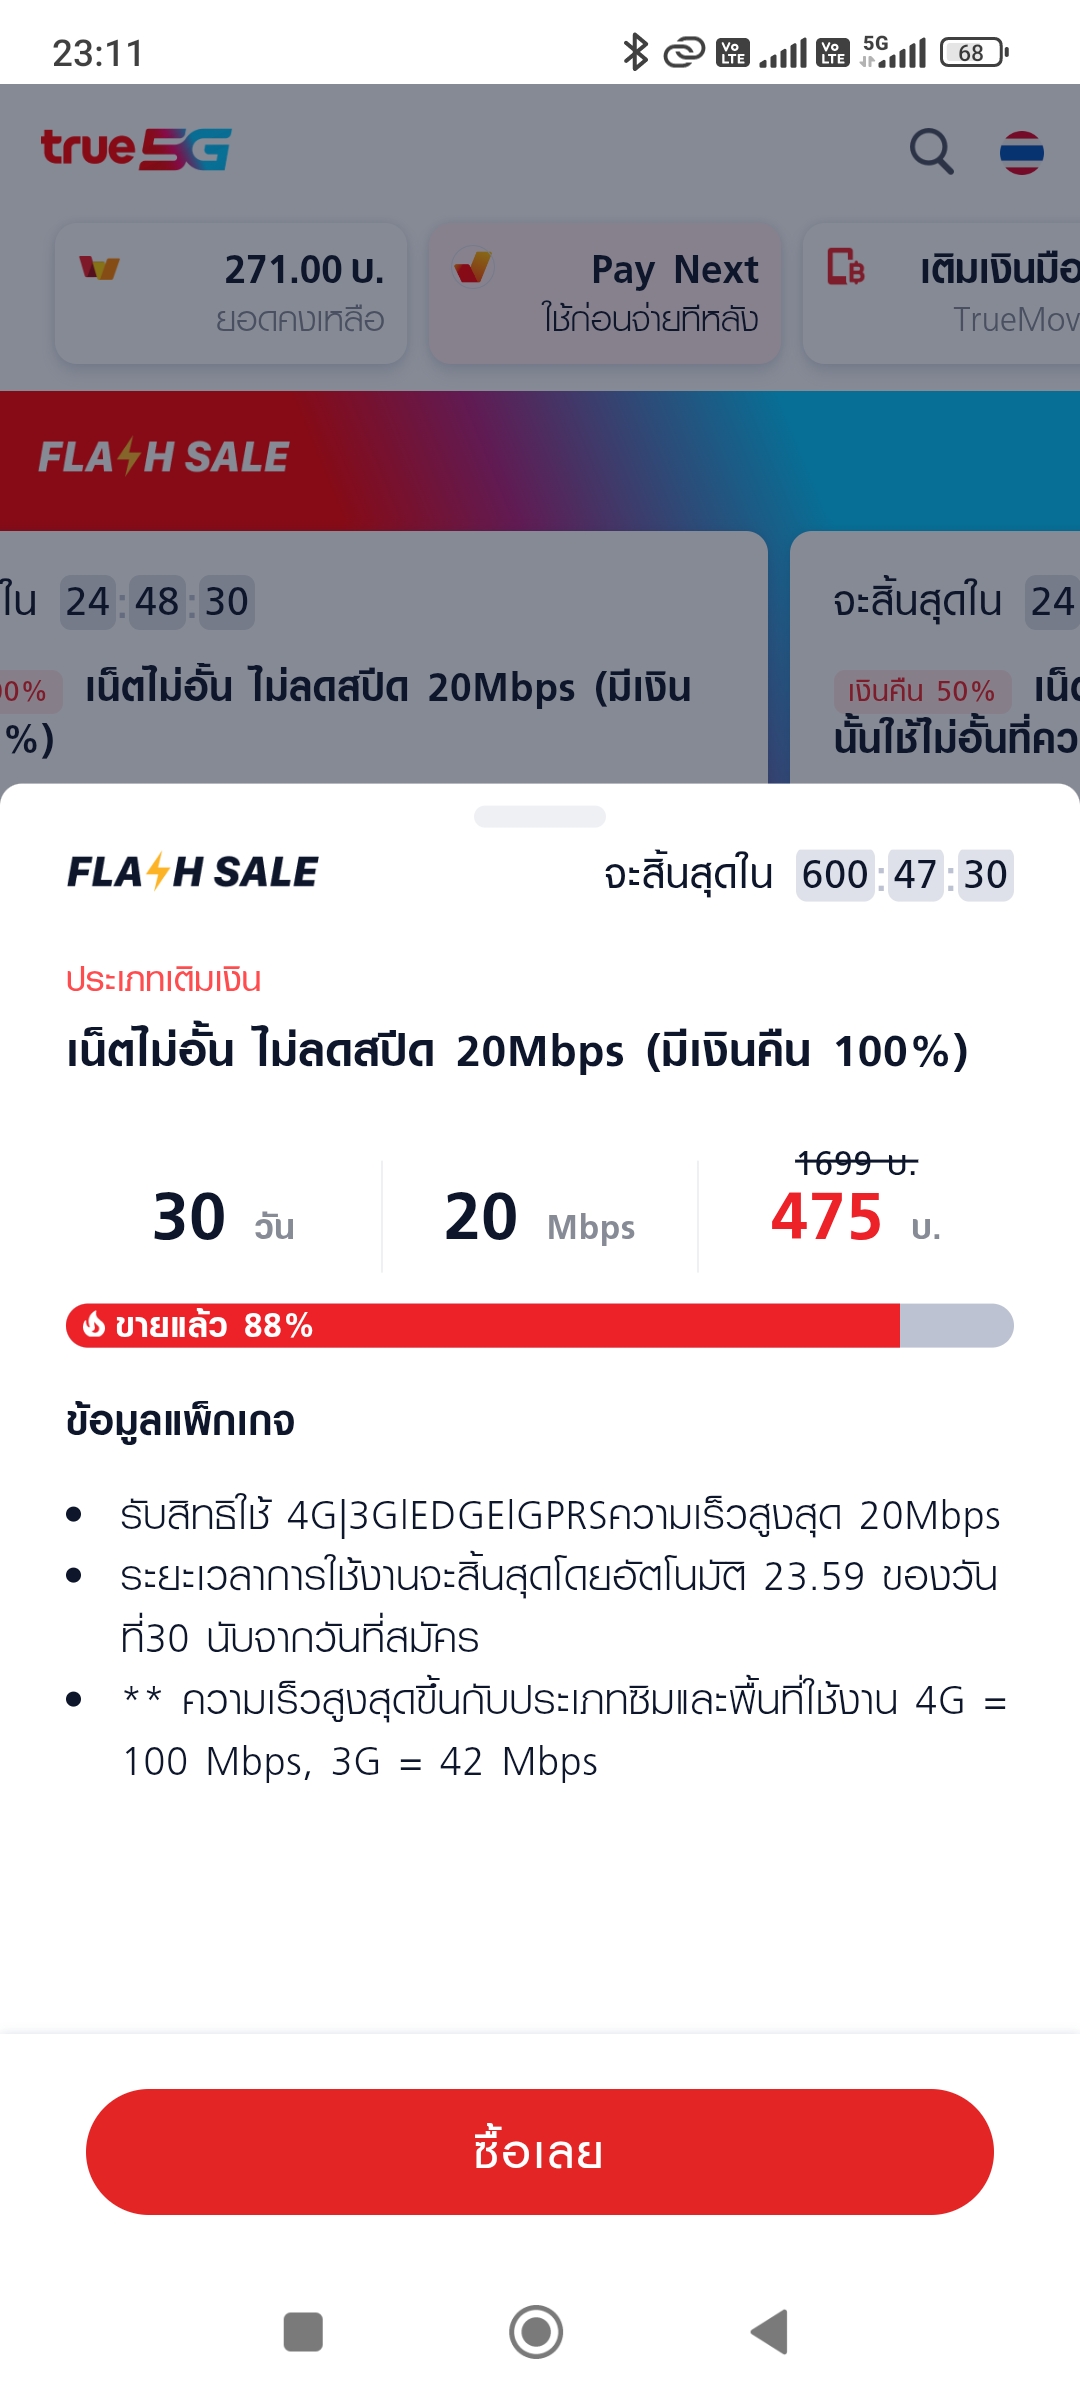1080x2400 pixels.
Task: Tap the ประเภทเติมเงิน category label
Action: (x=163, y=980)
